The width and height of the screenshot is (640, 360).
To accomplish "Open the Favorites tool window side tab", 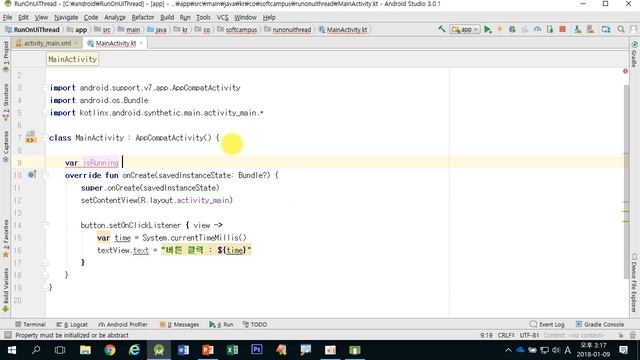I will tap(6, 239).
